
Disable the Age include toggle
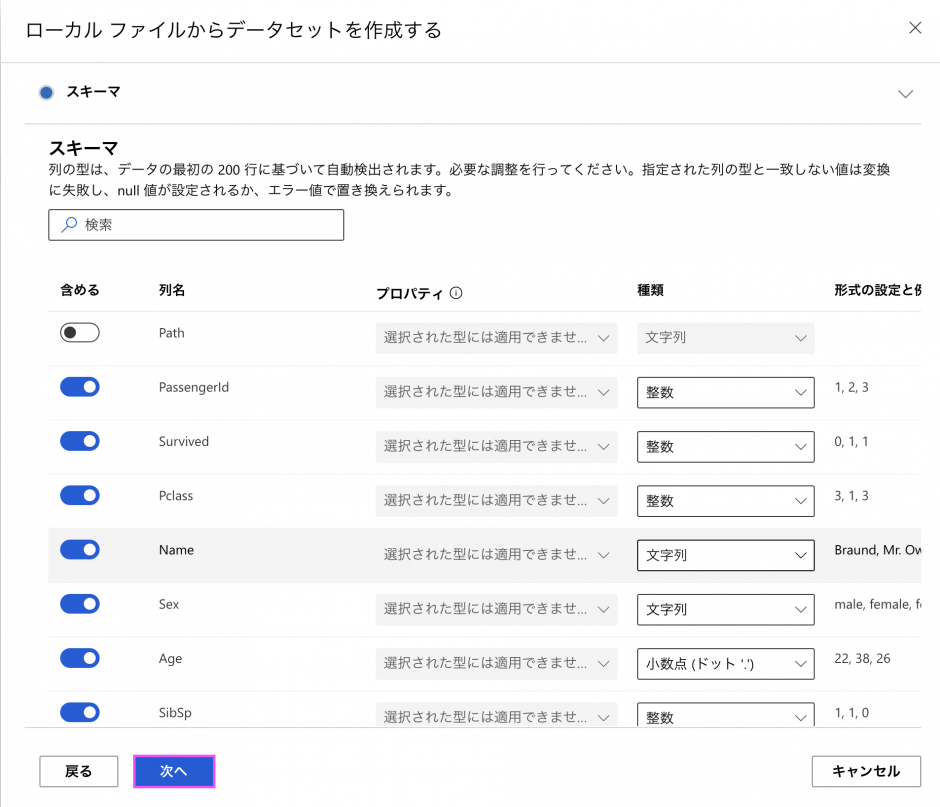click(x=80, y=658)
